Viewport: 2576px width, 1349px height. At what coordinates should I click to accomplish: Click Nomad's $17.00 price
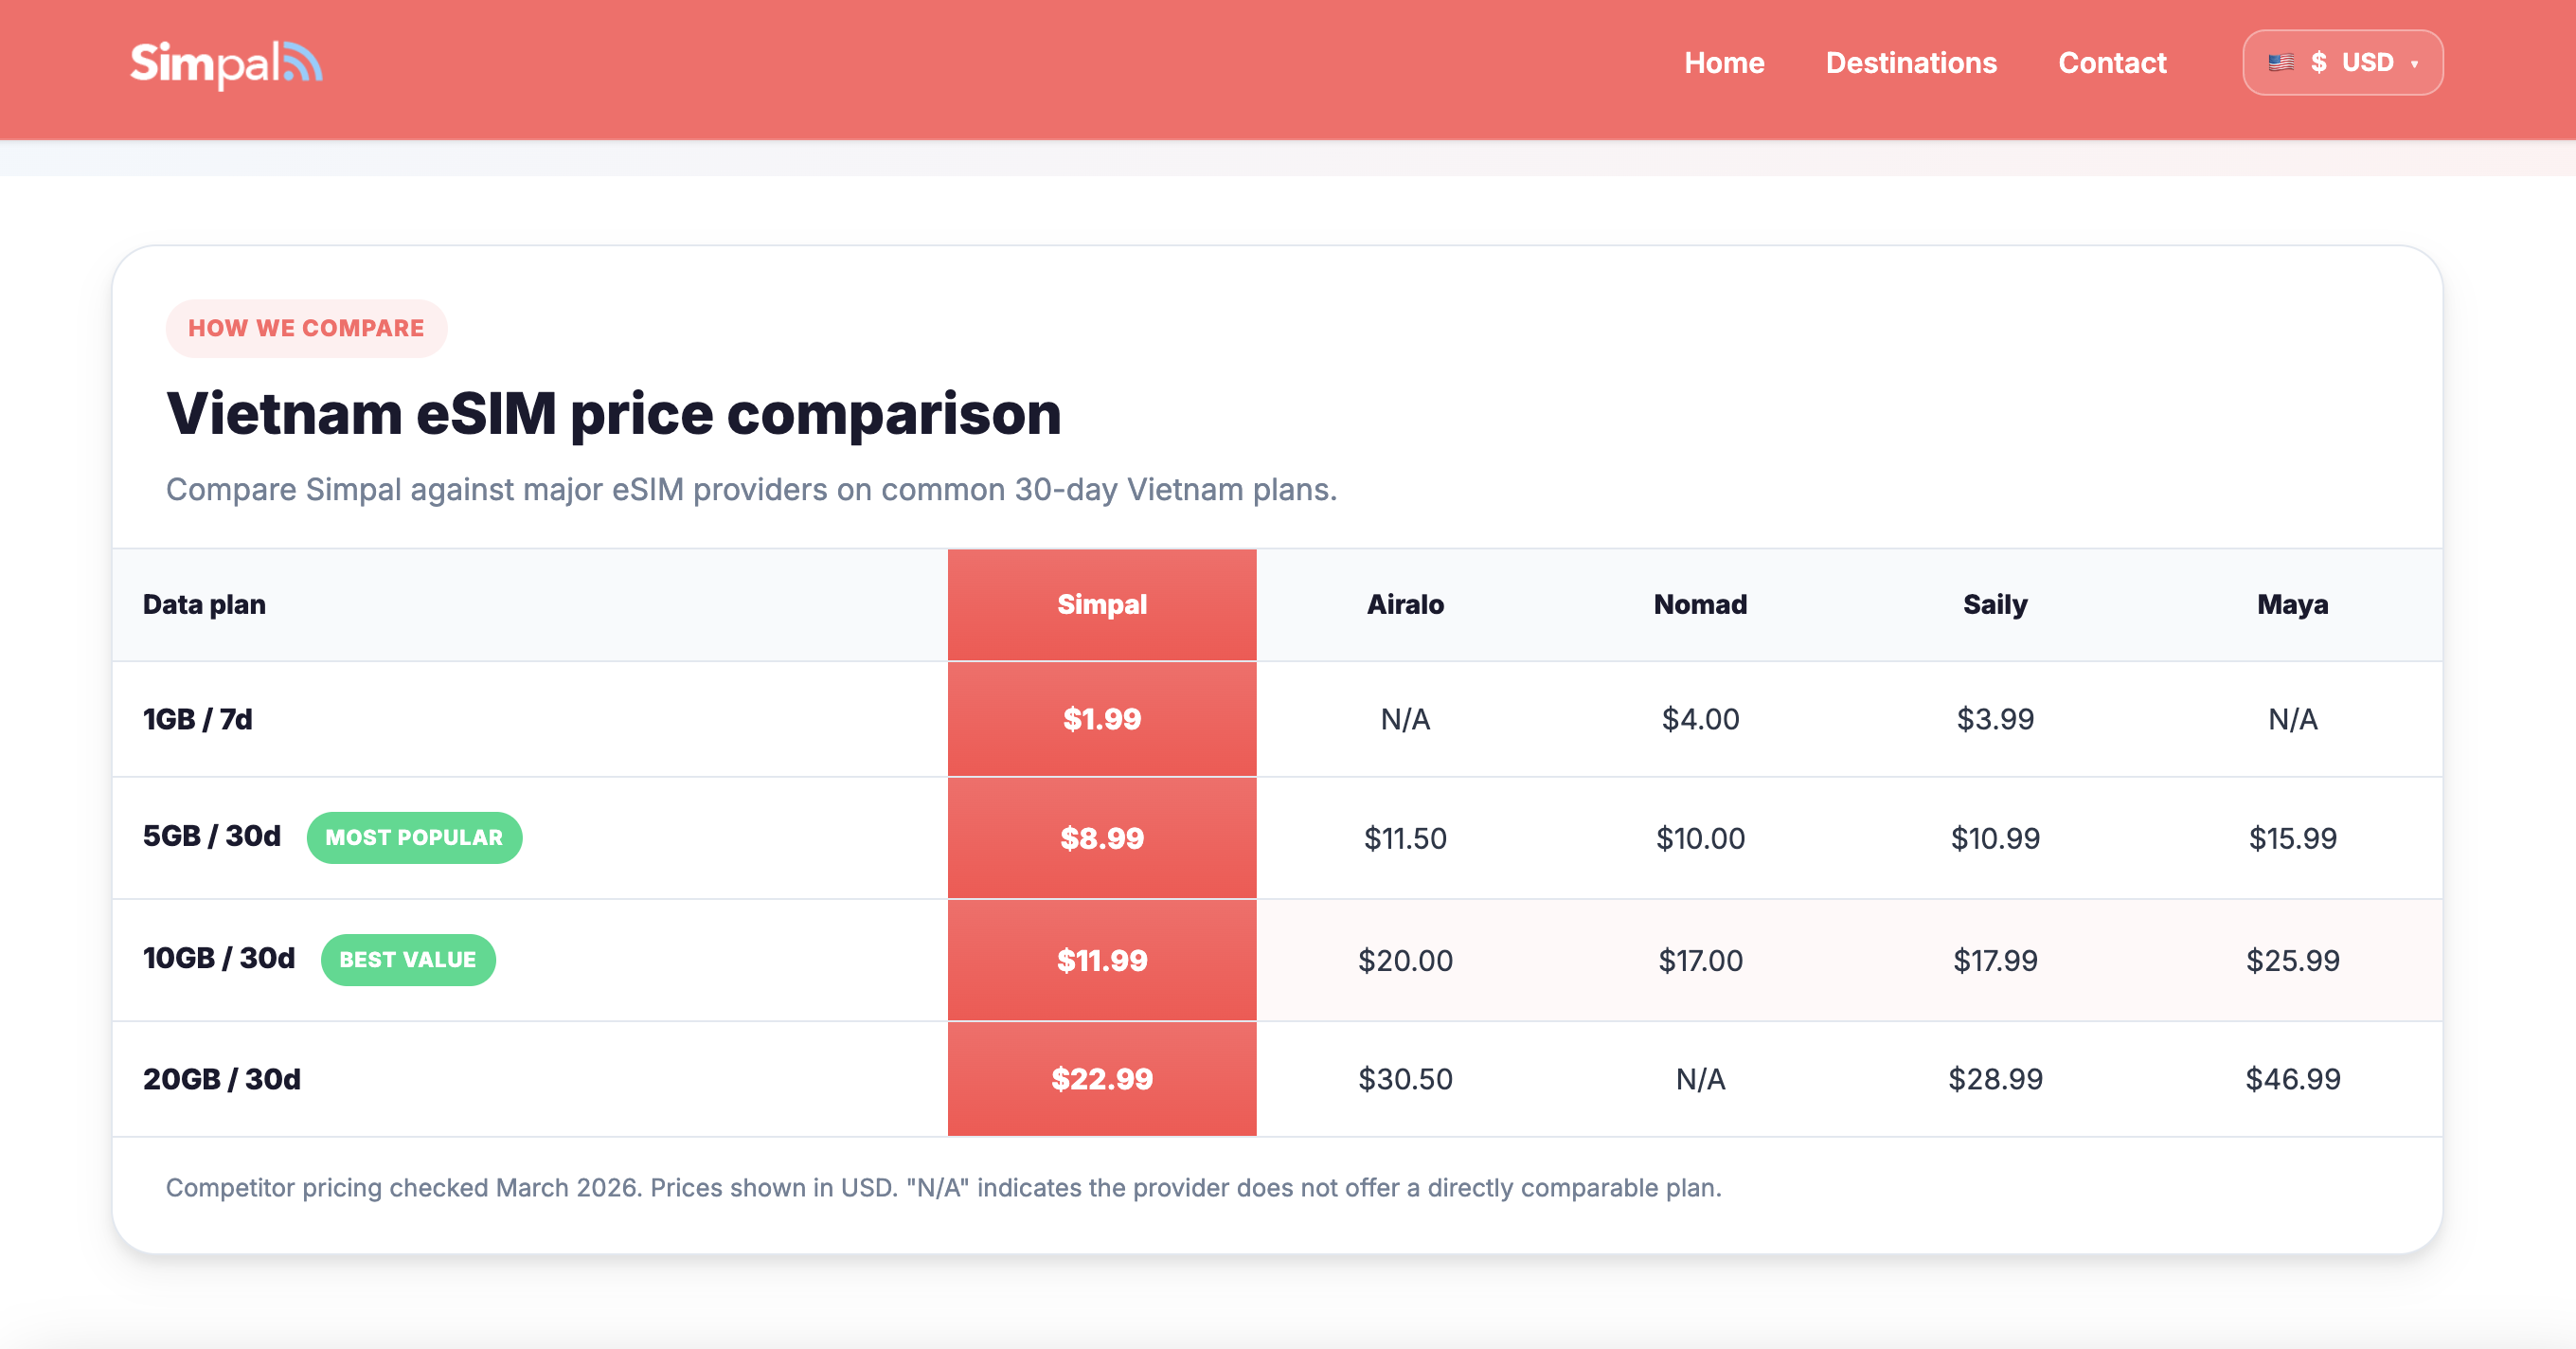(1700, 960)
